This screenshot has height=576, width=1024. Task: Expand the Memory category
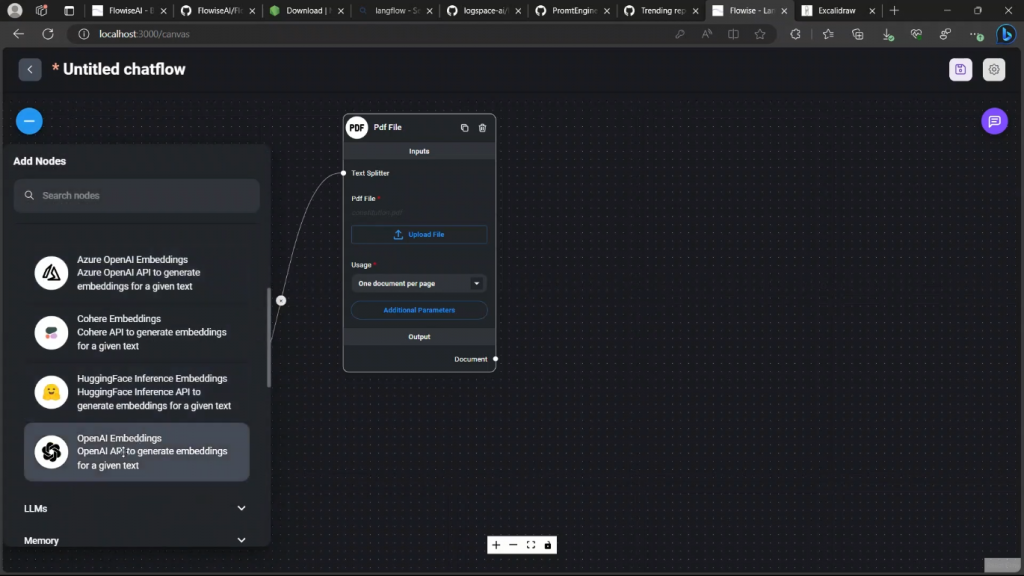tap(136, 540)
